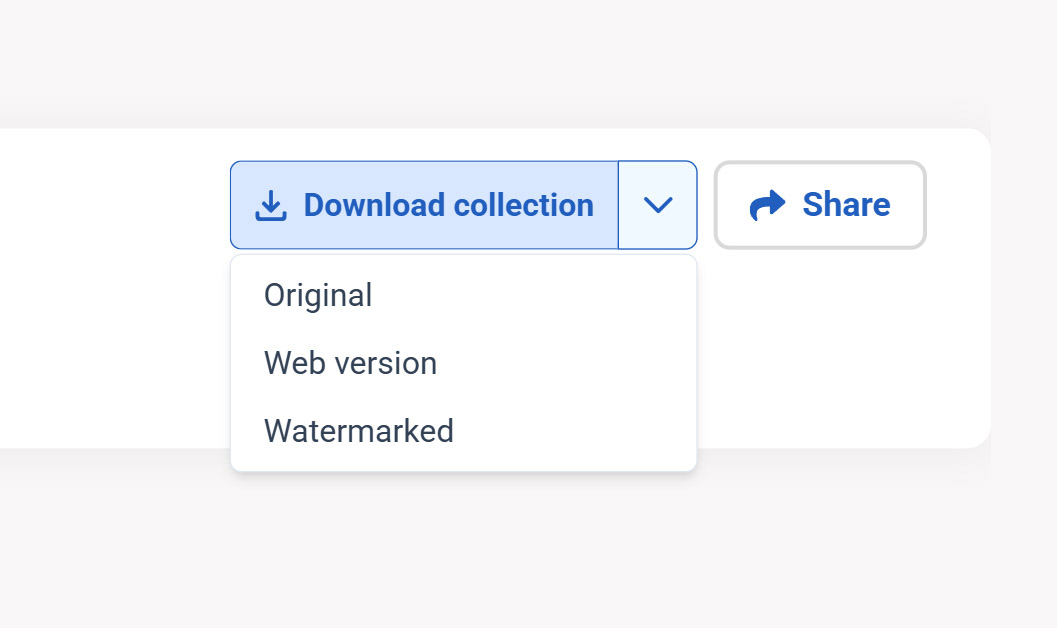1057x628 pixels.
Task: Tap the download icon left of Download collection
Action: (x=271, y=206)
